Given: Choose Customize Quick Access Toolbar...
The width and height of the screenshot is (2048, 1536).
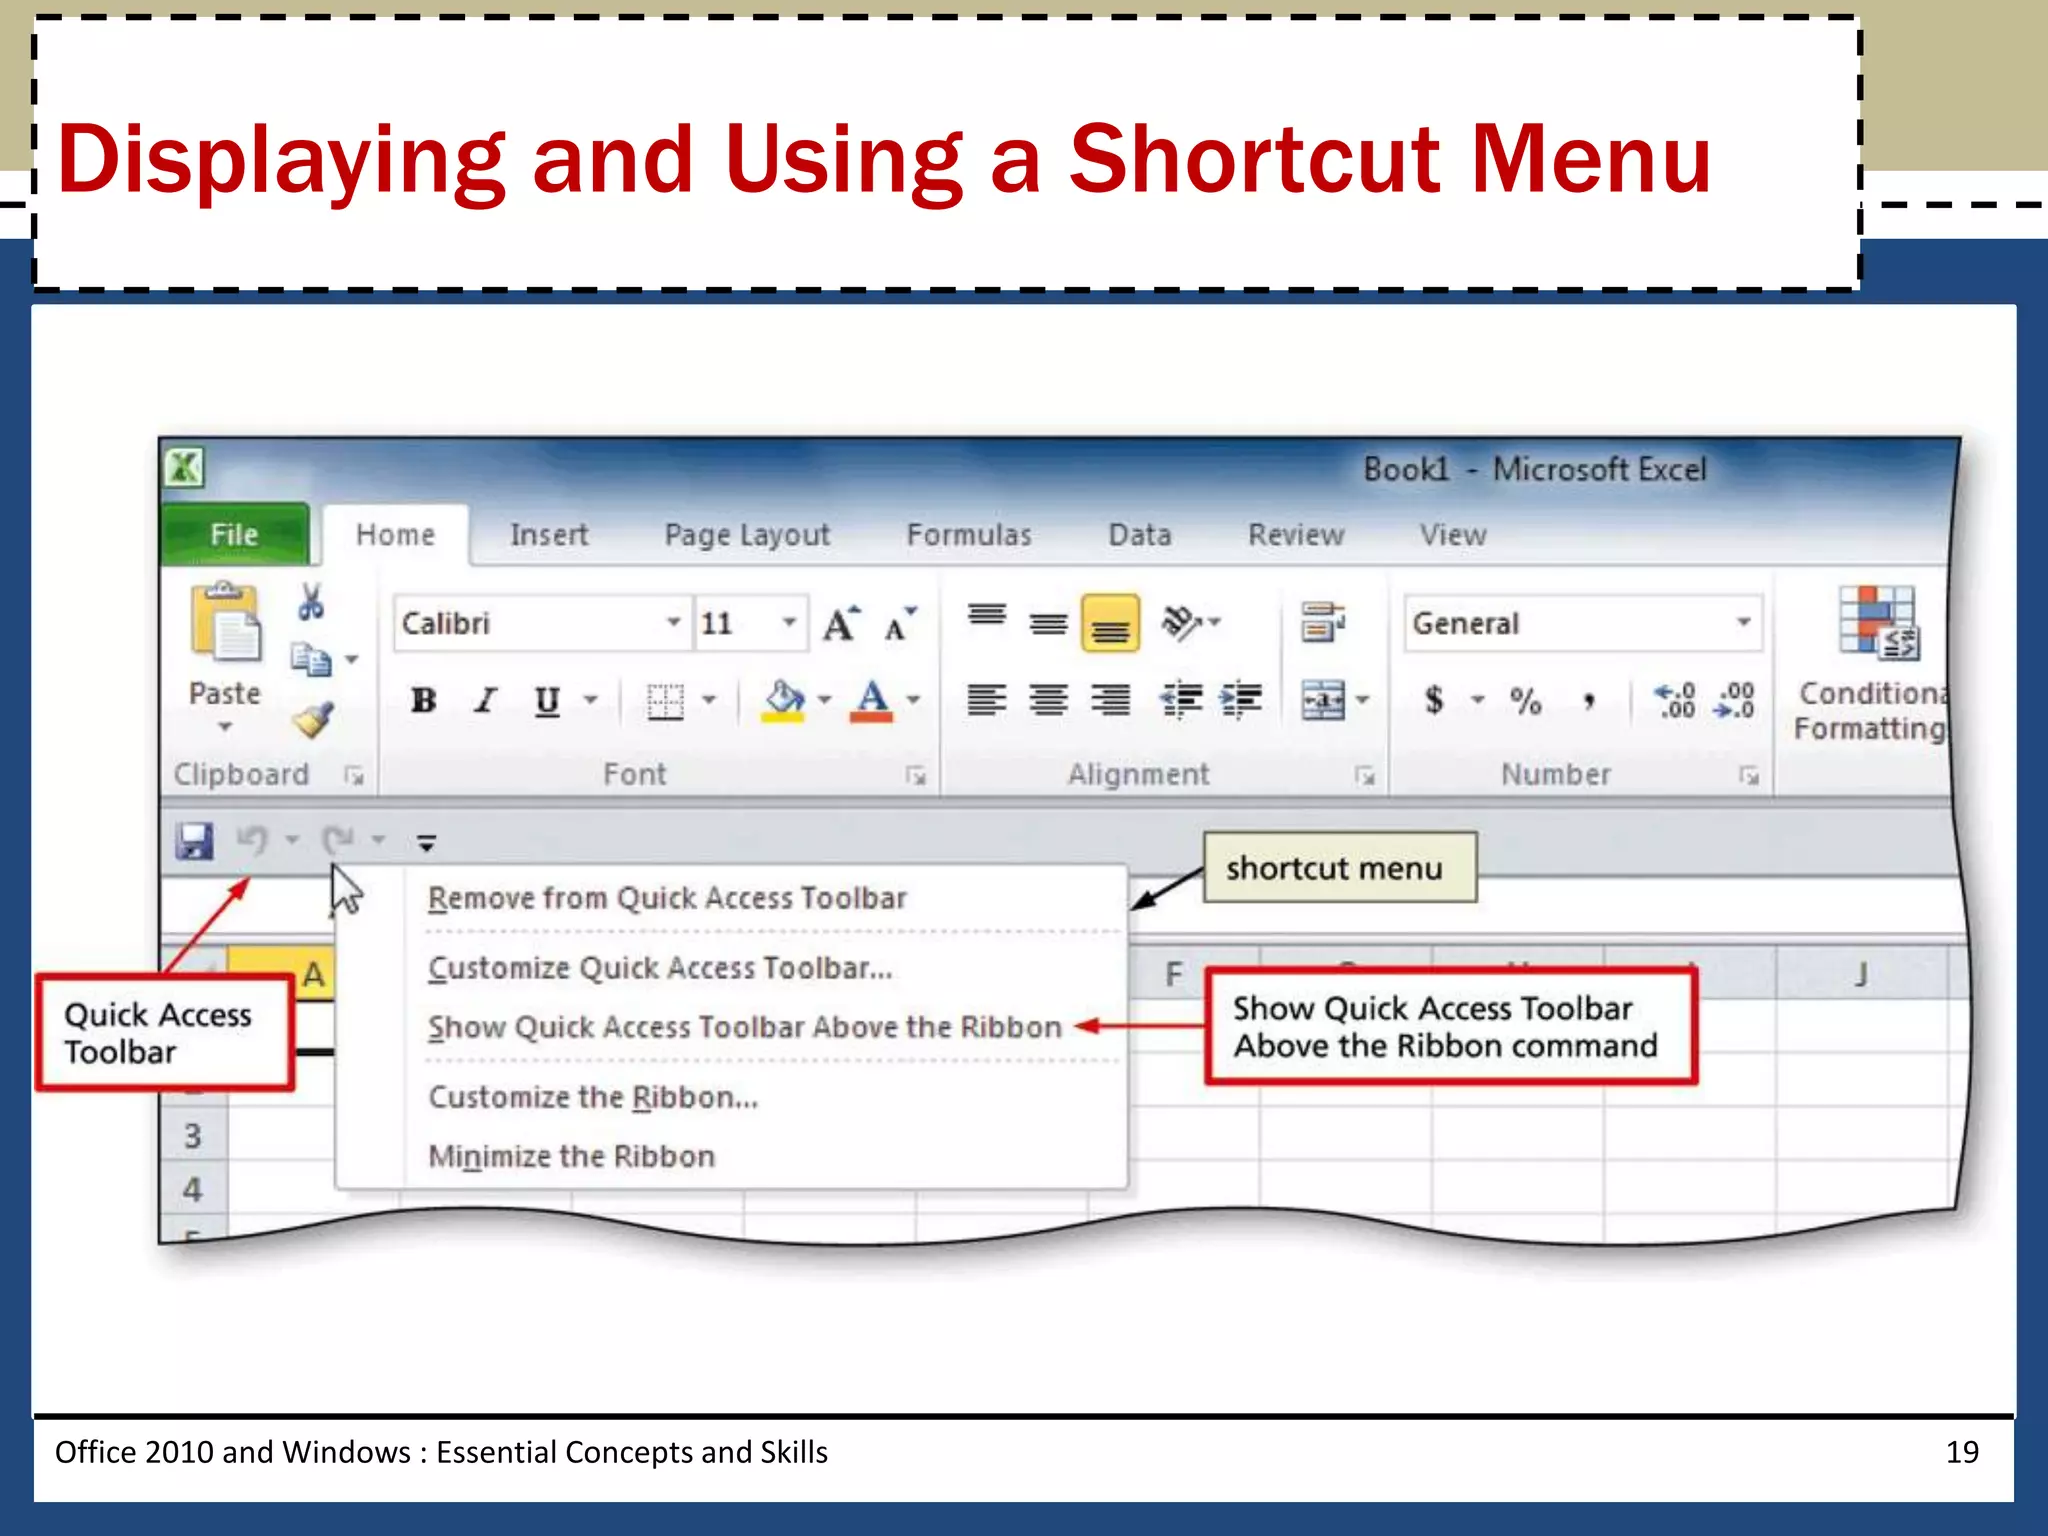Looking at the screenshot, I should (732, 968).
